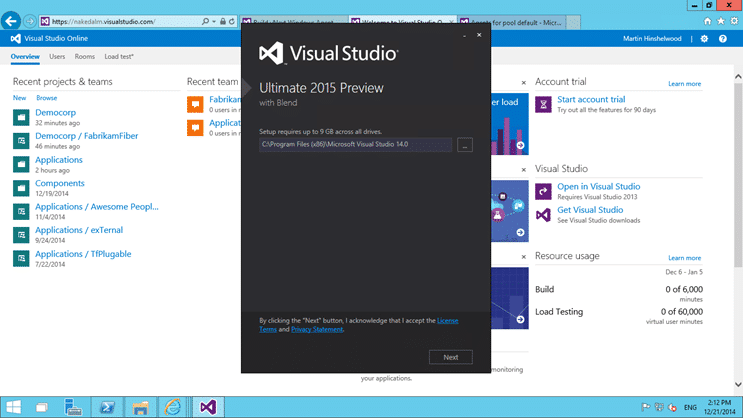743x418 pixels.
Task: Click the arrow on the load test tile
Action: (x=520, y=145)
